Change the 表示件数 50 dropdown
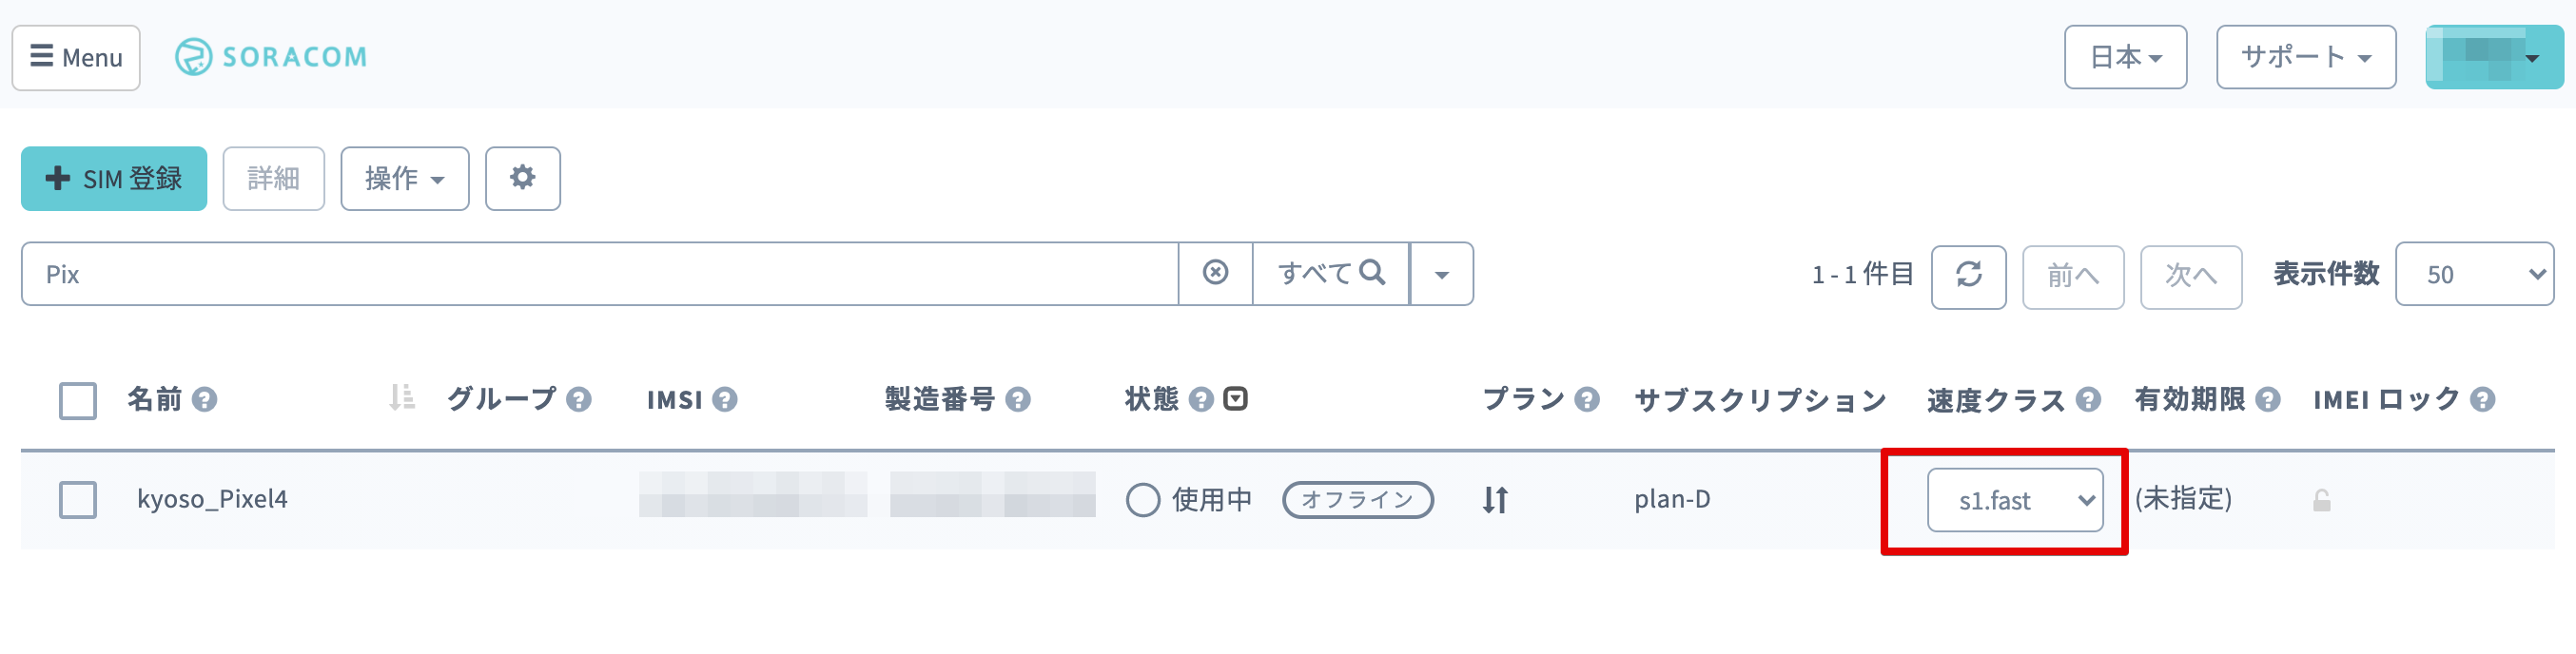 tap(2473, 274)
